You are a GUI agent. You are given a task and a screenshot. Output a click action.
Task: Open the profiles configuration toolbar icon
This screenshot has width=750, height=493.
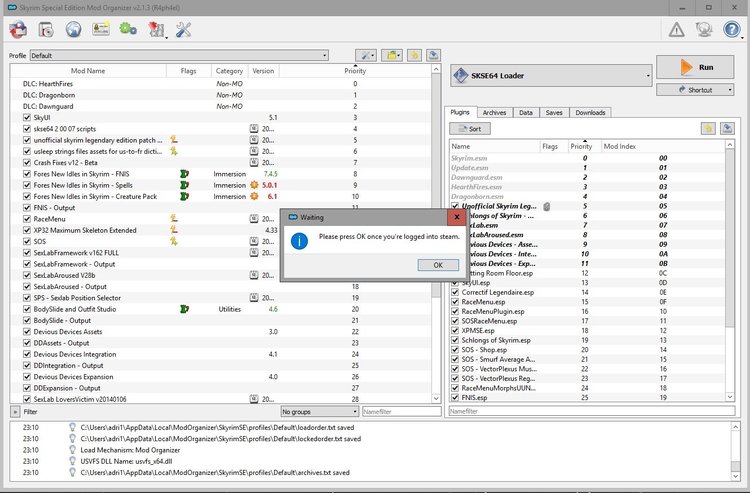pos(101,30)
